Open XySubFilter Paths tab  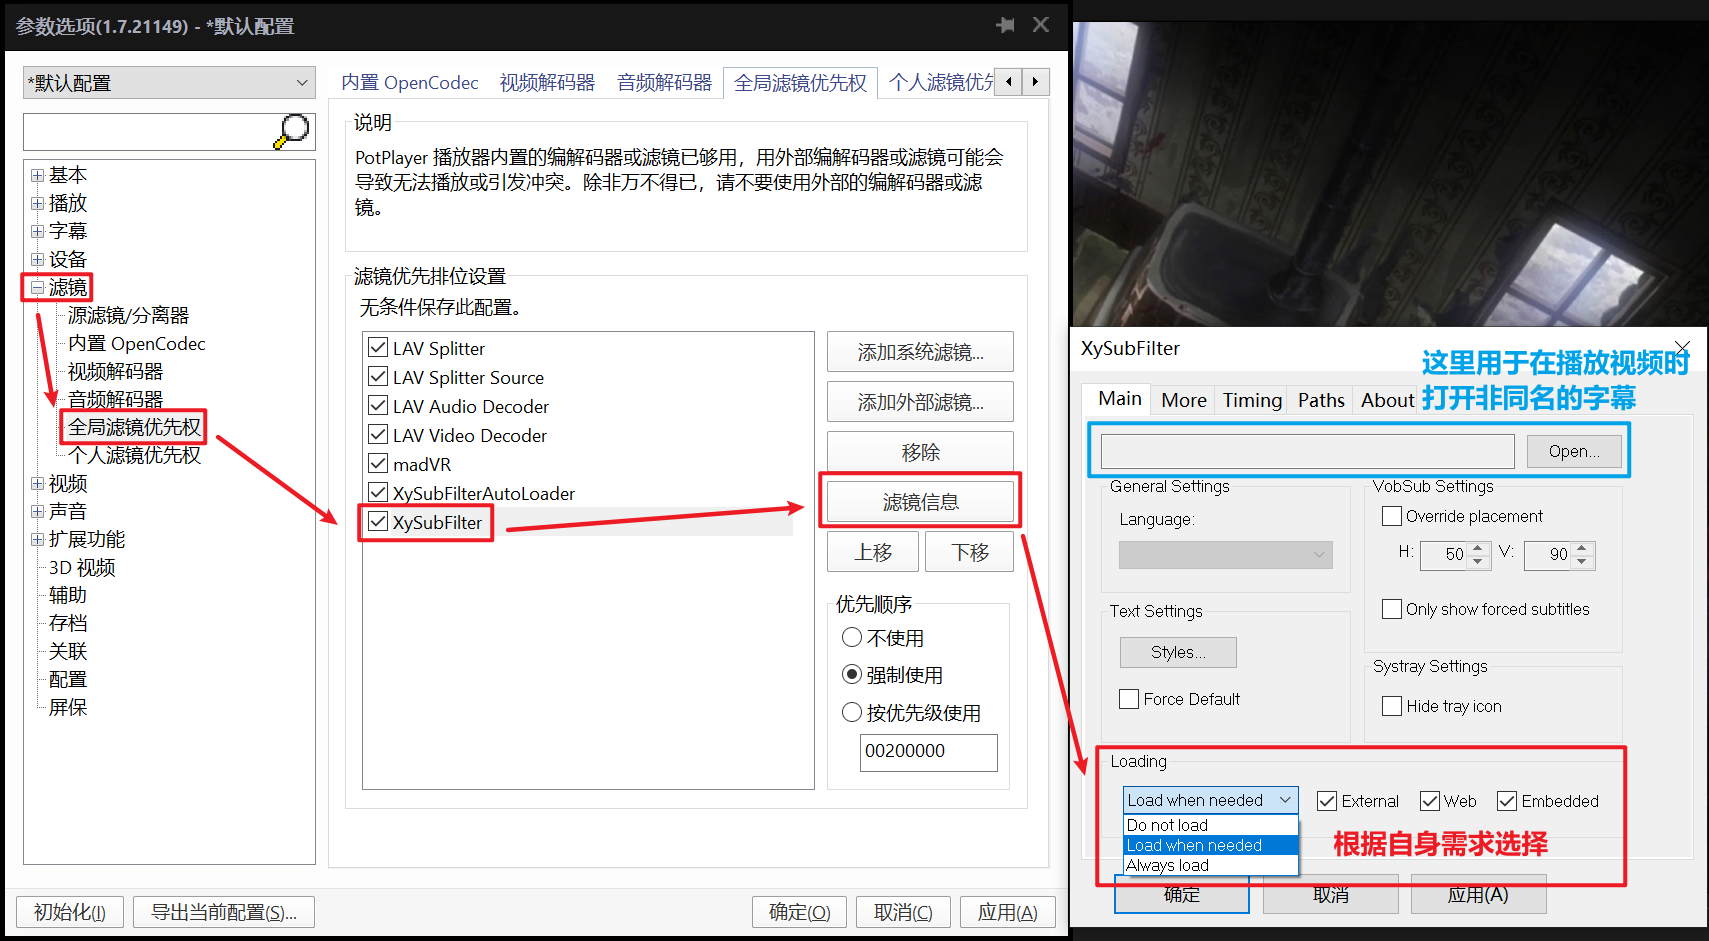(x=1321, y=400)
